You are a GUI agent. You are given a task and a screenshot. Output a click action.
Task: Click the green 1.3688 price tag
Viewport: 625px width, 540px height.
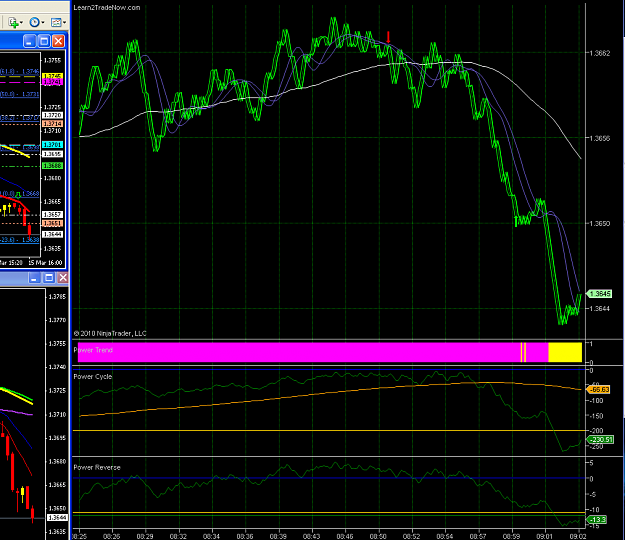tap(52, 165)
